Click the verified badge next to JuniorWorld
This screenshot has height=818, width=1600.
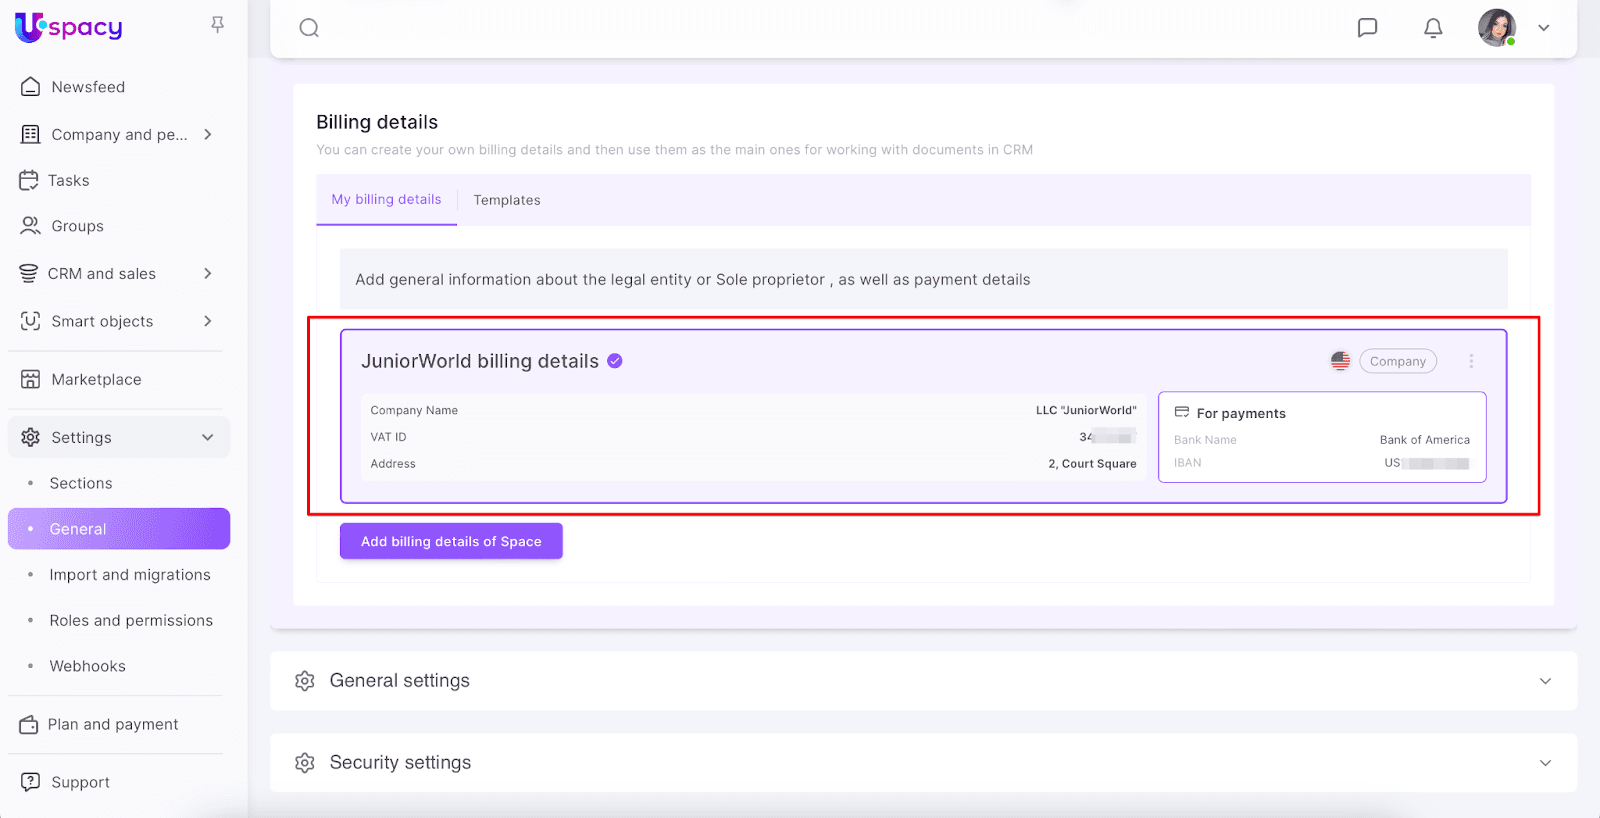click(615, 361)
